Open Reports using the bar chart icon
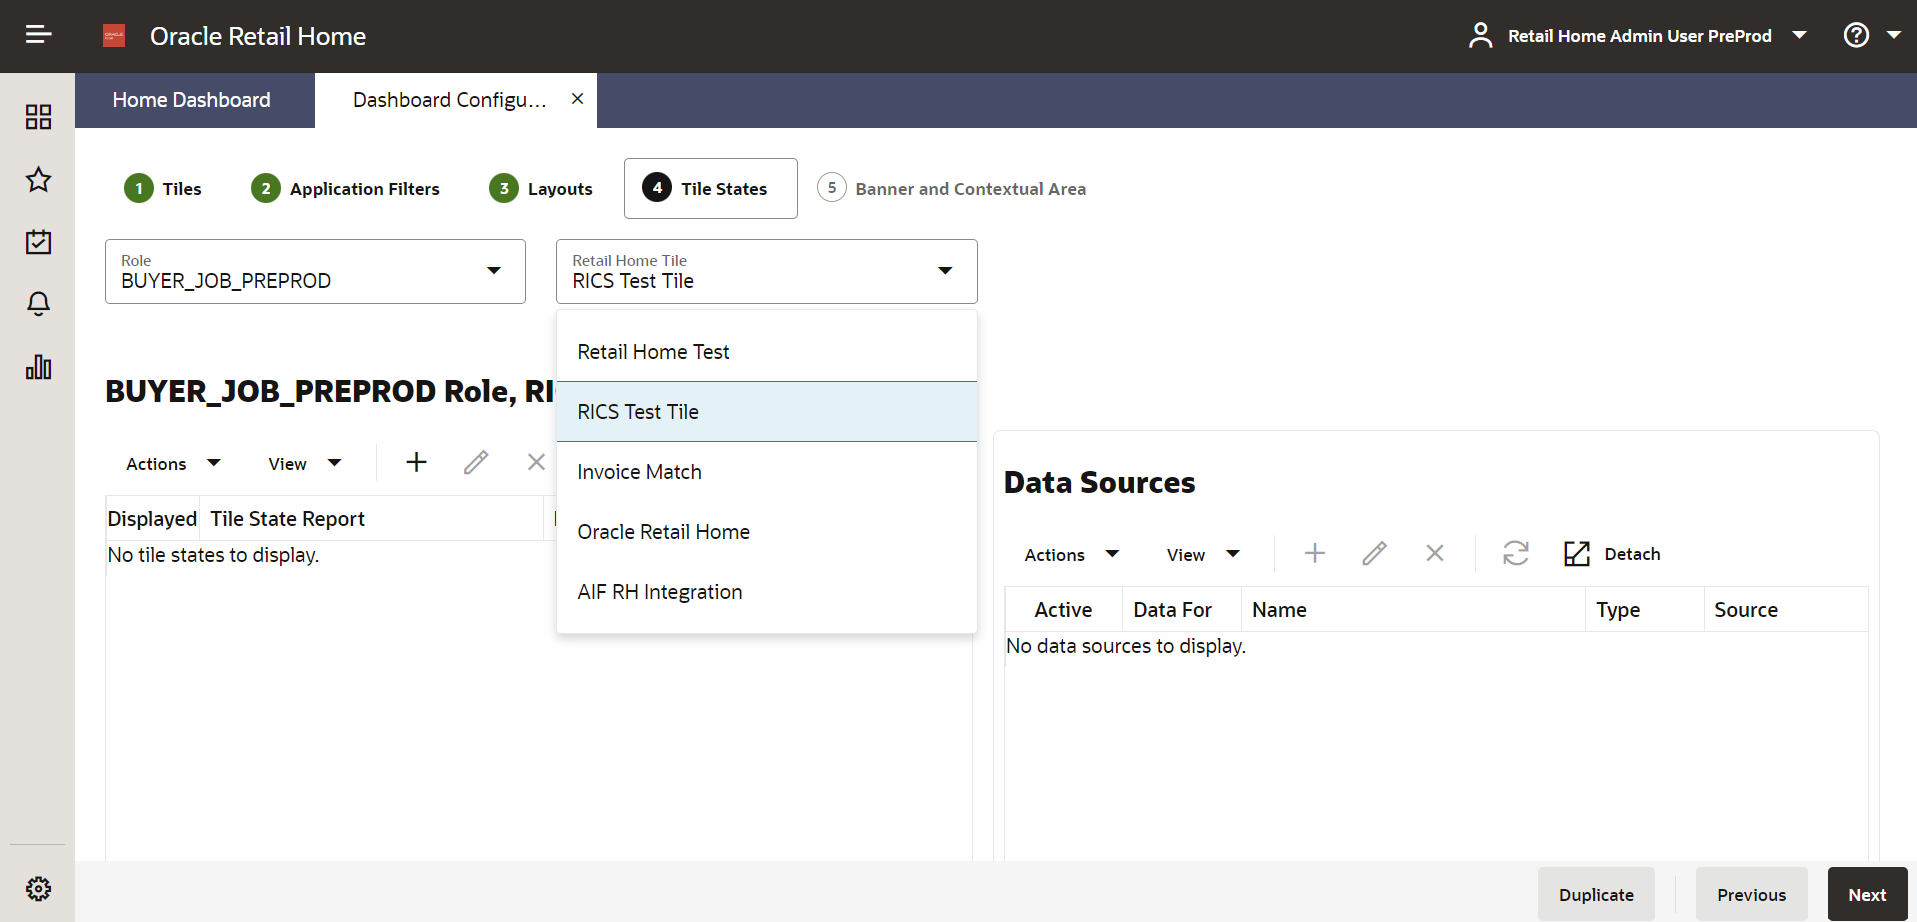This screenshot has height=922, width=1917. [38, 367]
